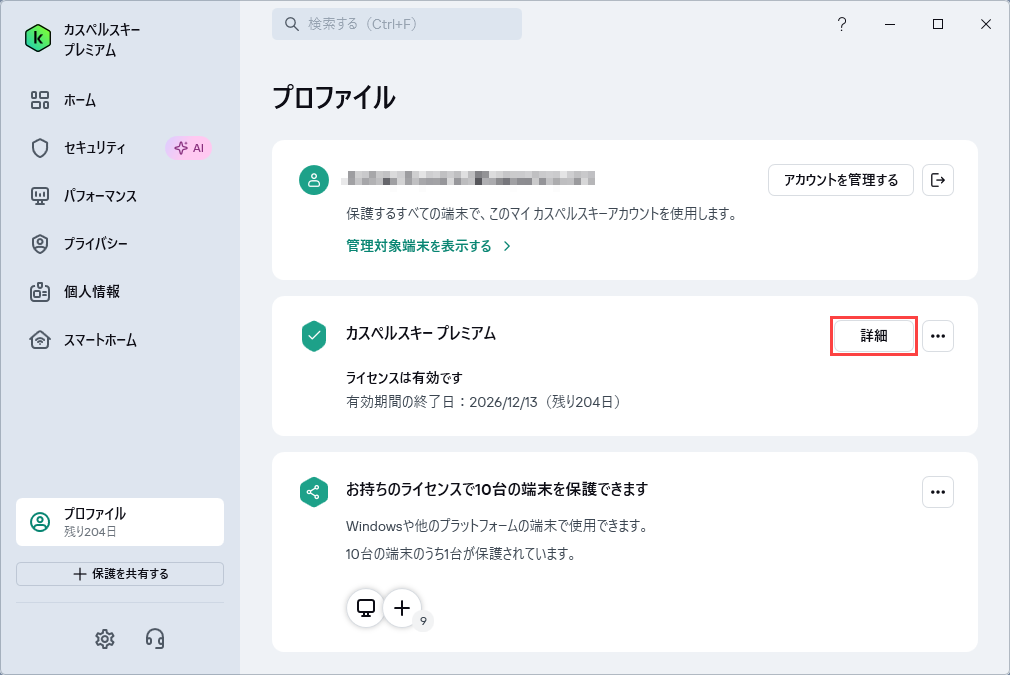Click the AI badge next to セキュリティ
This screenshot has width=1010, height=675.
click(188, 148)
